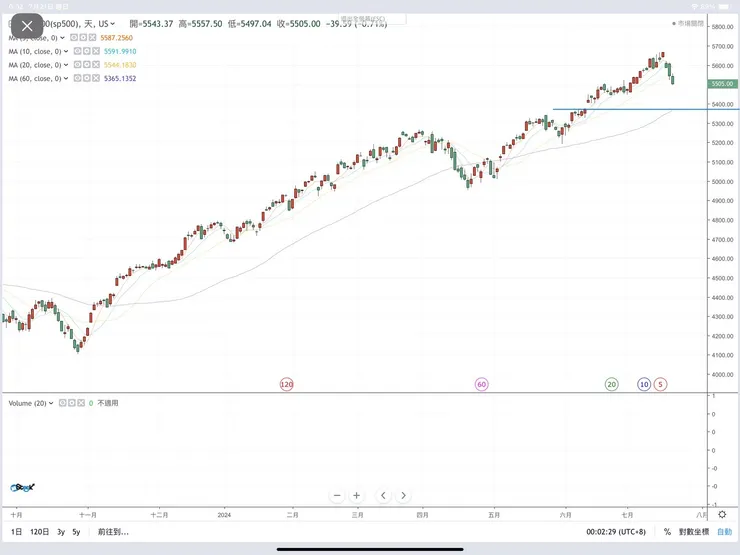Click the 收=5505.00 close price value
The image size is (740, 555).
click(x=299, y=24)
